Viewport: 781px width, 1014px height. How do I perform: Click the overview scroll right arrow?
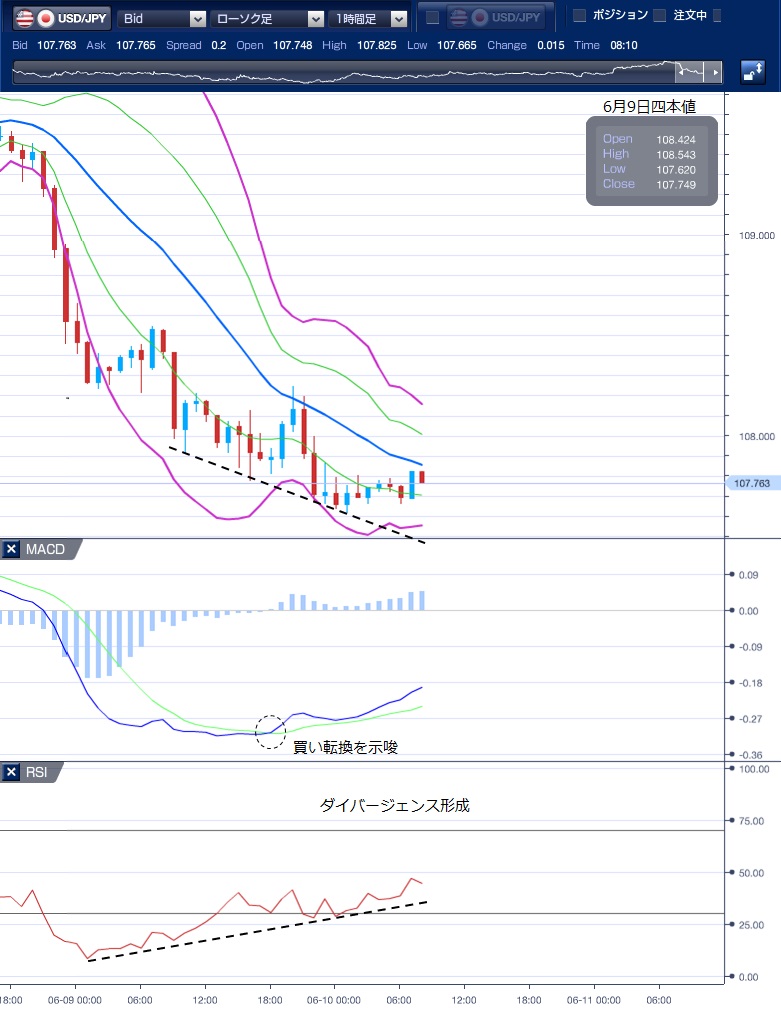tap(714, 72)
